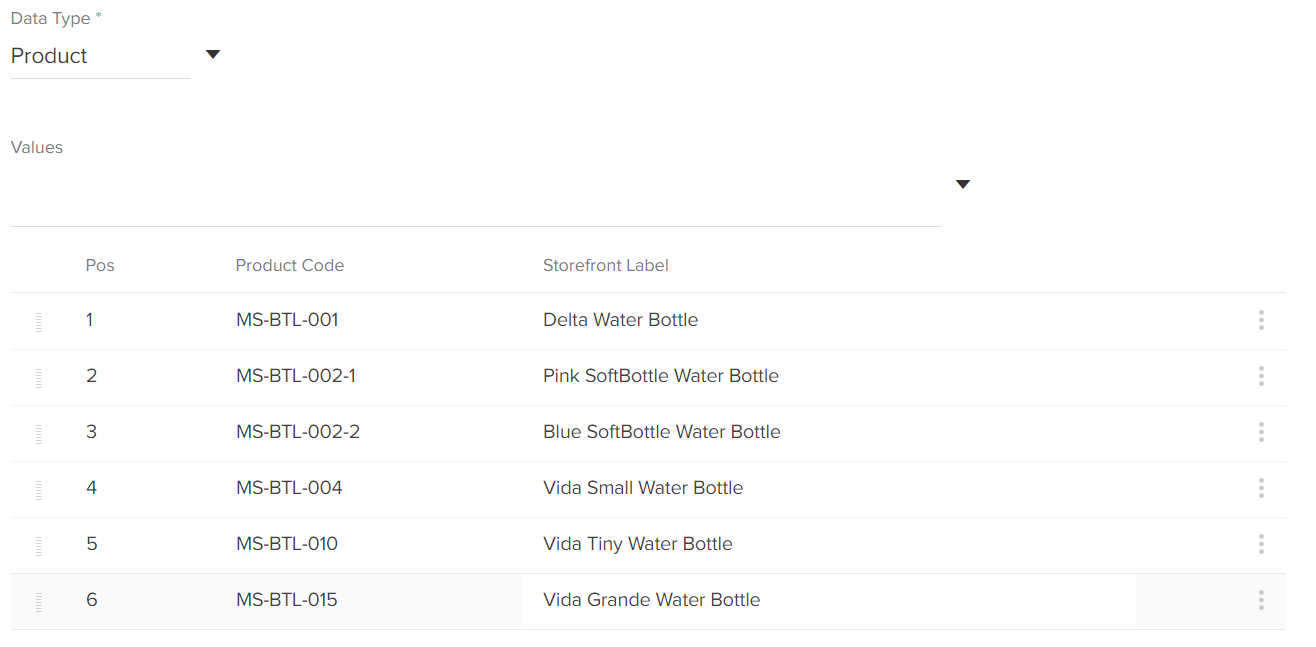This screenshot has width=1316, height=647.
Task: Click the Storefront Label column header
Action: tap(605, 265)
